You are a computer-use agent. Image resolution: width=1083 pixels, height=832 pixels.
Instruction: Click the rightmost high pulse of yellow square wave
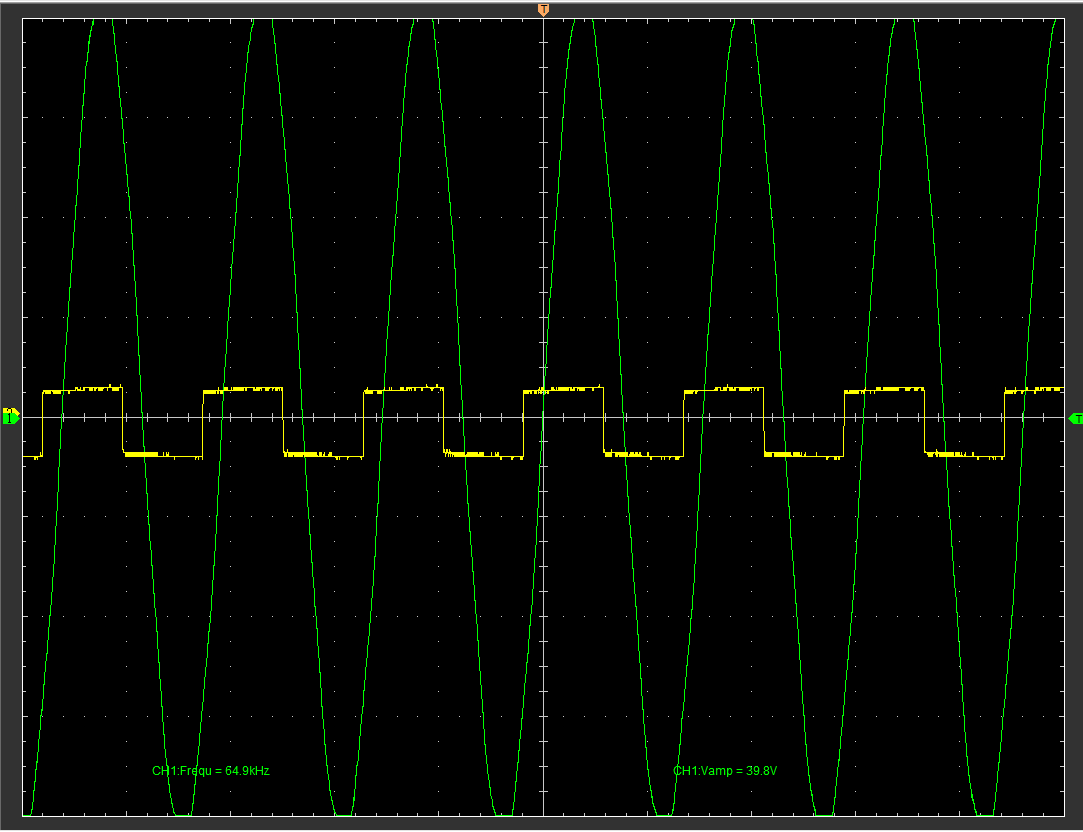[1034, 389]
